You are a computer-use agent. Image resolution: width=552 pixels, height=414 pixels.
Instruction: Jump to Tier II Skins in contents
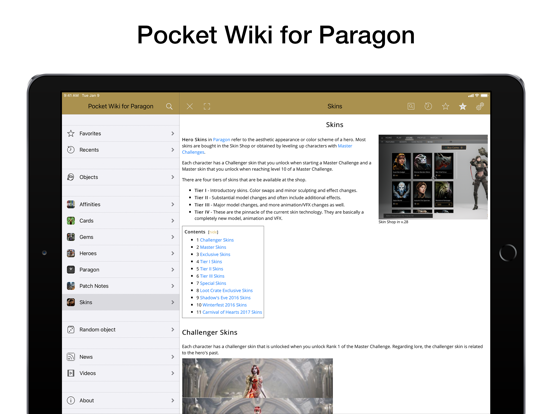(211, 269)
